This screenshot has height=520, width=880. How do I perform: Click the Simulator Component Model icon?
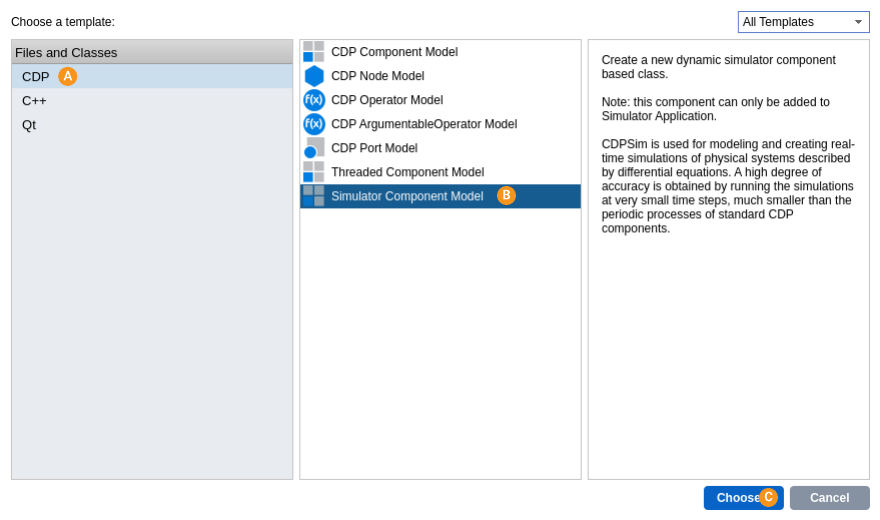point(314,196)
